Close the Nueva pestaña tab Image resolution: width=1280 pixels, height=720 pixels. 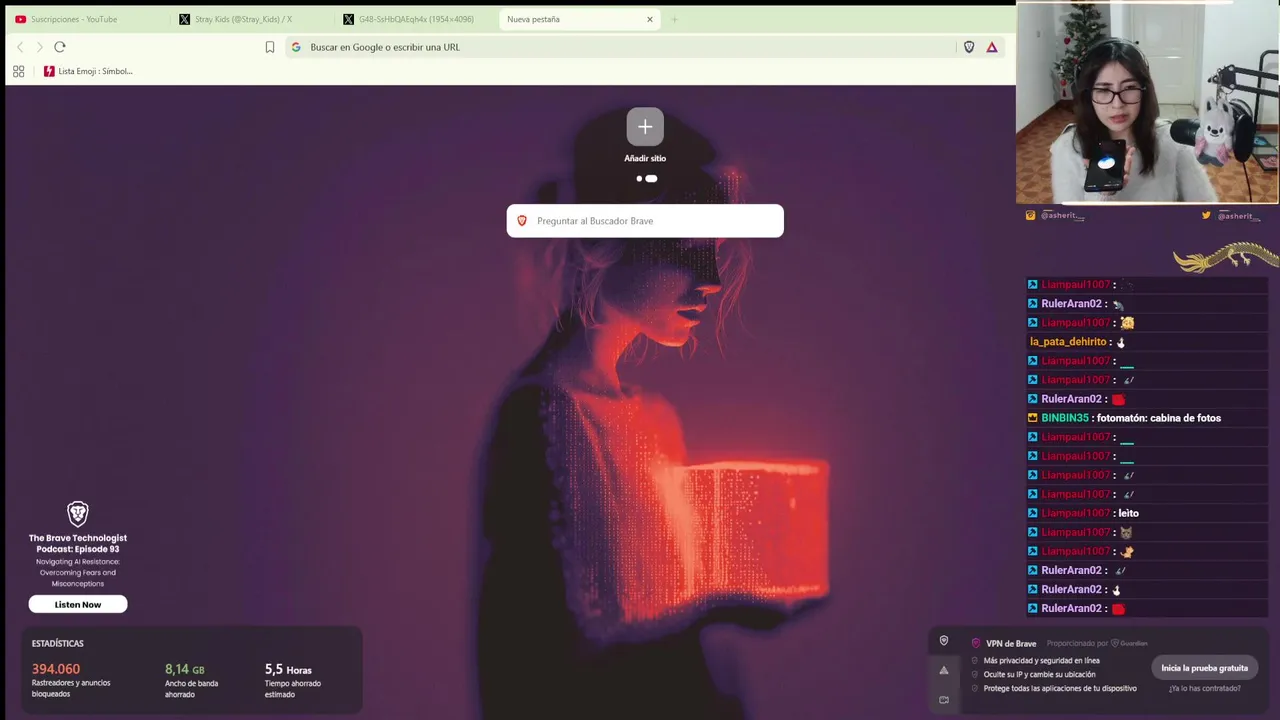[650, 19]
